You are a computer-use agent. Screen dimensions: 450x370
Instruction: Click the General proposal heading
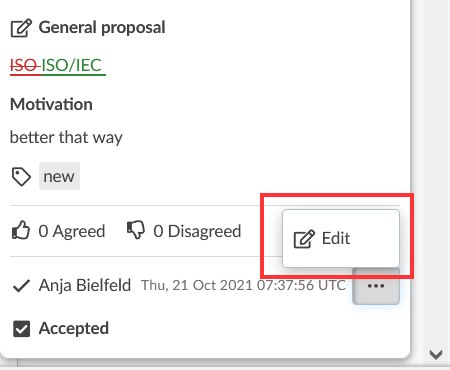coord(102,27)
